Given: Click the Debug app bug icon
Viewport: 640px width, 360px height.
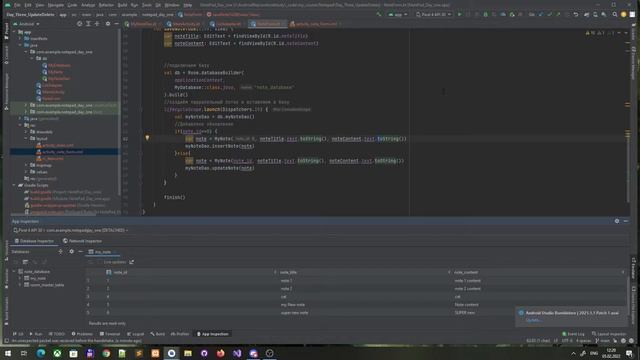Looking at the screenshot, I should pyautogui.click(x=485, y=14).
